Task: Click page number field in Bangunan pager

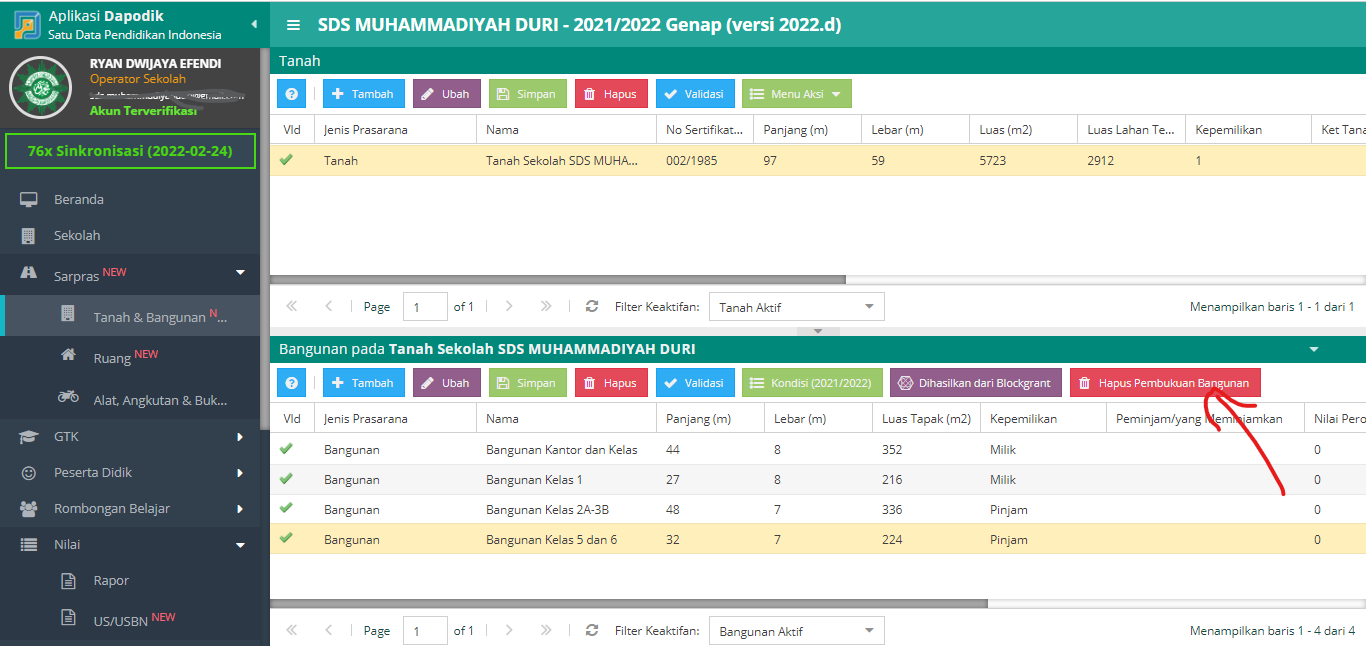Action: coord(425,631)
